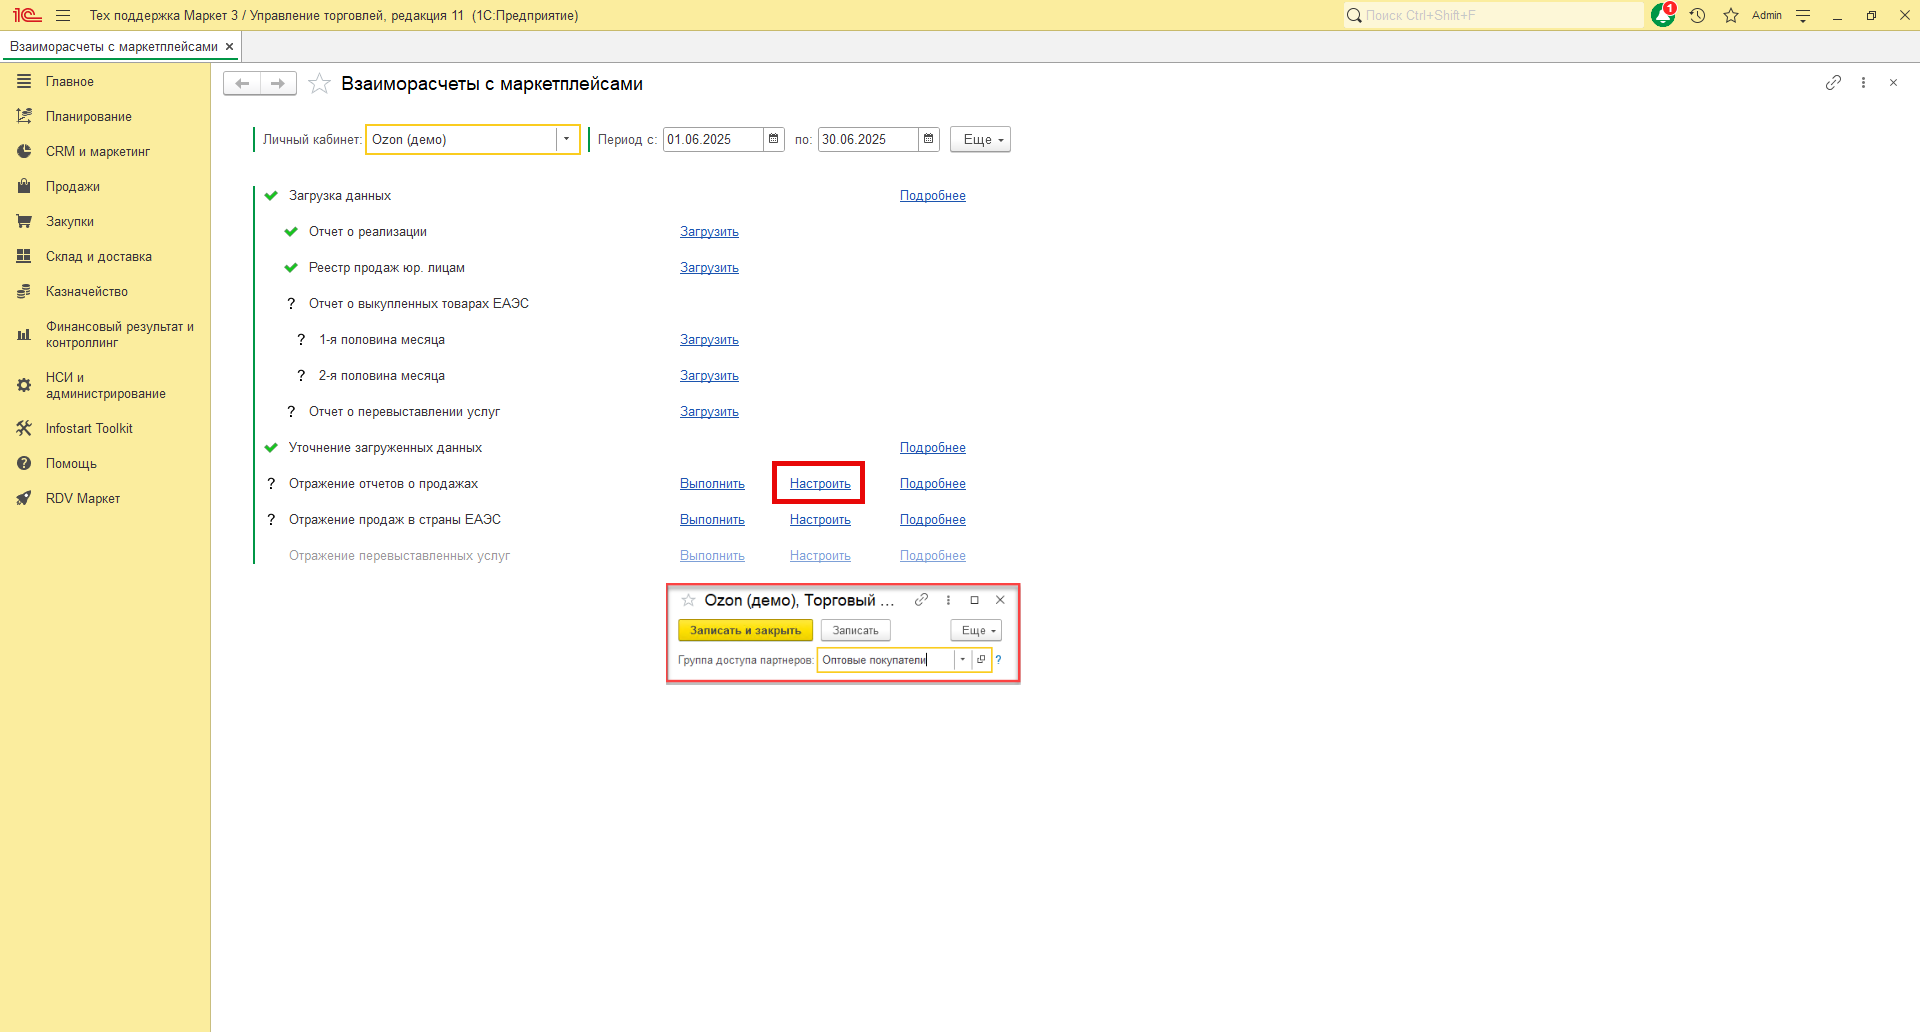Add this page to favorites star
Screen dimensions: 1920x1032
coord(319,84)
